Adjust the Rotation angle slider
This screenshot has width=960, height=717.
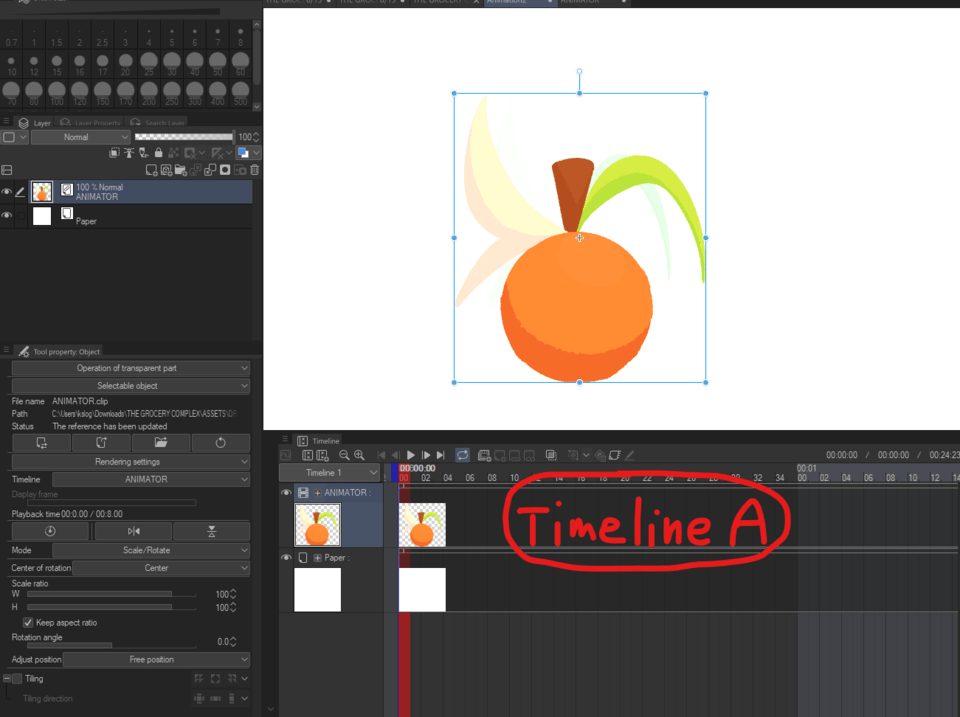tap(111, 645)
